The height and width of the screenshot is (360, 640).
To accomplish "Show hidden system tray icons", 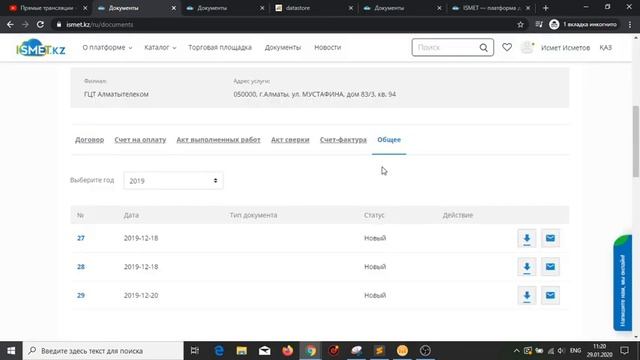I will click(516, 351).
